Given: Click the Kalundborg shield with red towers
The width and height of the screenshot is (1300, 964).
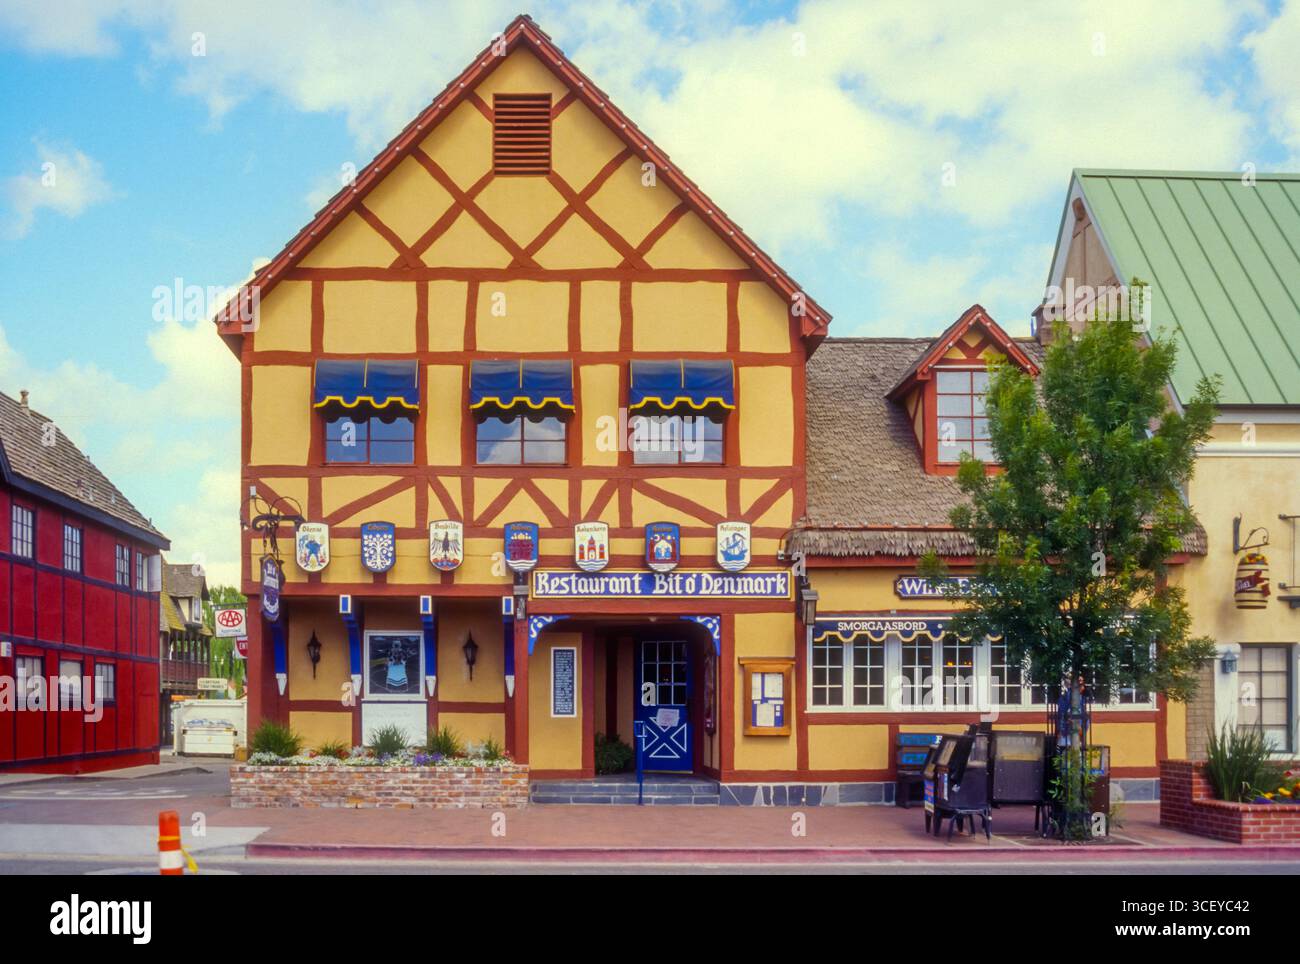Looking at the screenshot, I should click(x=592, y=546).
